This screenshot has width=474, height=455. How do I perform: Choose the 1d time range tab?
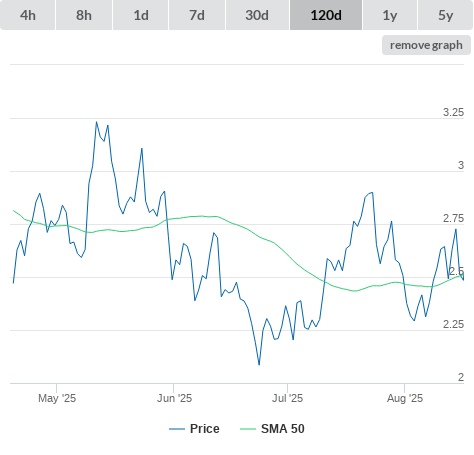coord(141,15)
